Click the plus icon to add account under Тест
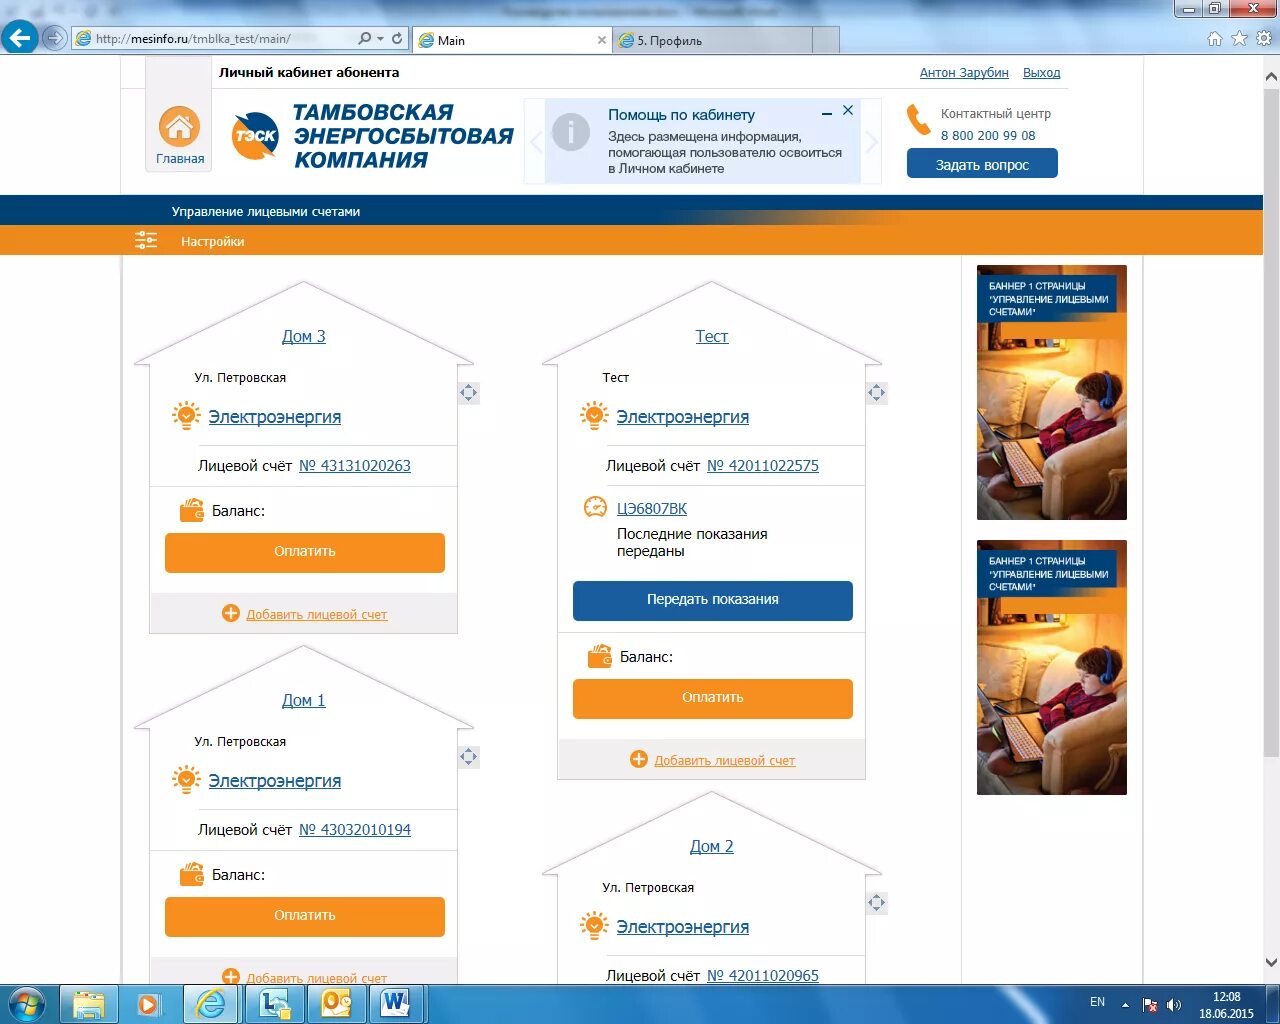The width and height of the screenshot is (1280, 1024). tap(639, 759)
